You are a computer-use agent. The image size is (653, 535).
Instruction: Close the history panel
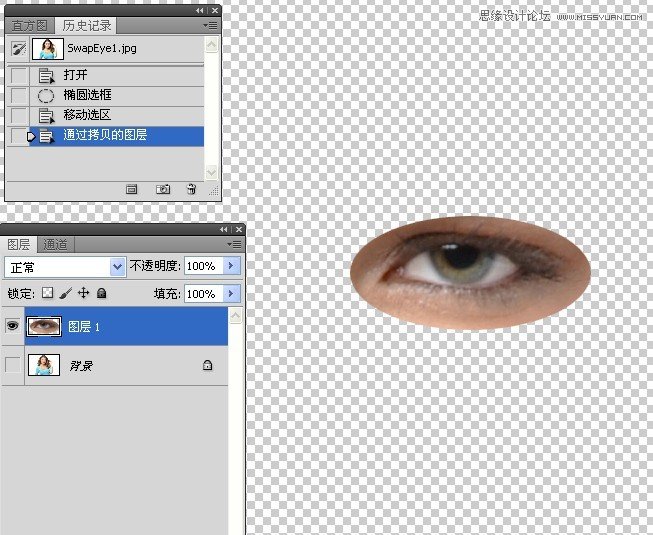(215, 10)
